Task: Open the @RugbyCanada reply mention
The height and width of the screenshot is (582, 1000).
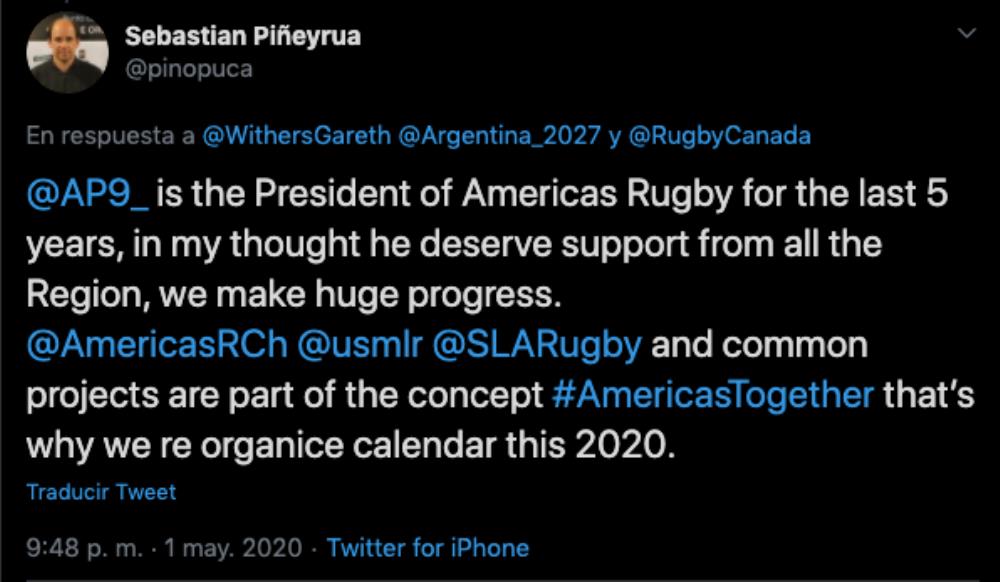Action: pos(719,138)
